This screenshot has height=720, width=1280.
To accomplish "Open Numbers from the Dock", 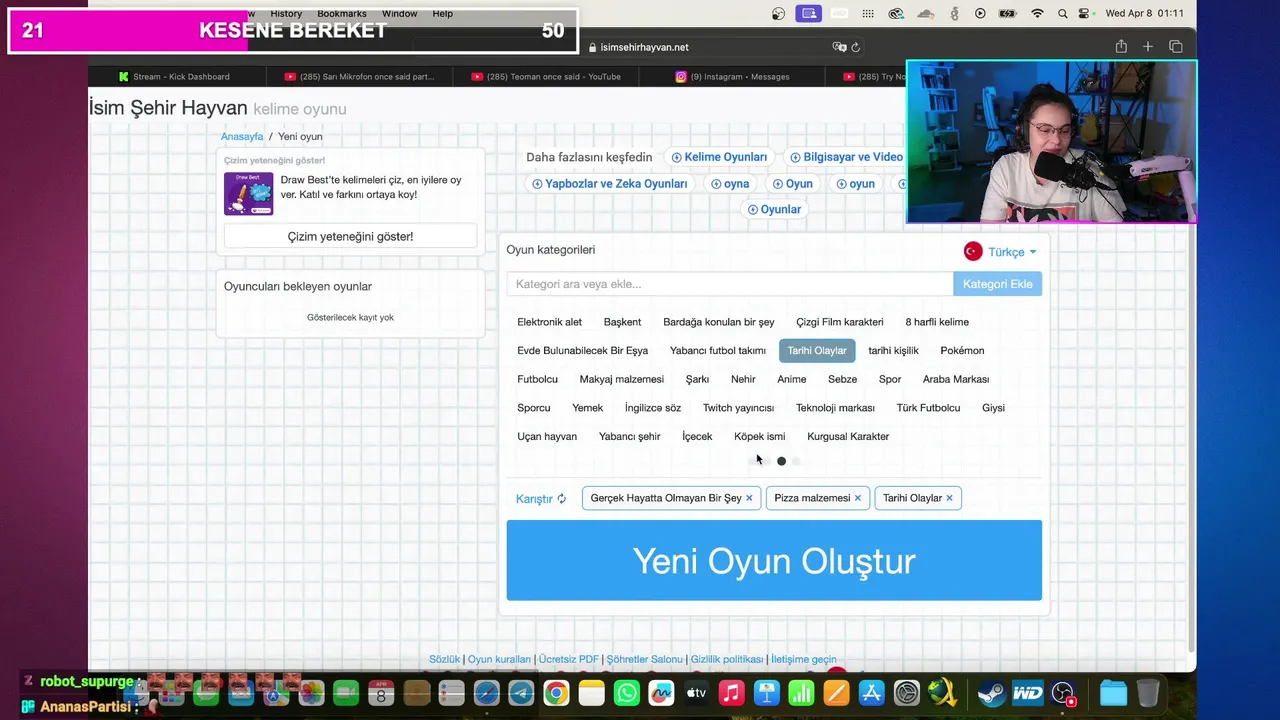I will (801, 693).
